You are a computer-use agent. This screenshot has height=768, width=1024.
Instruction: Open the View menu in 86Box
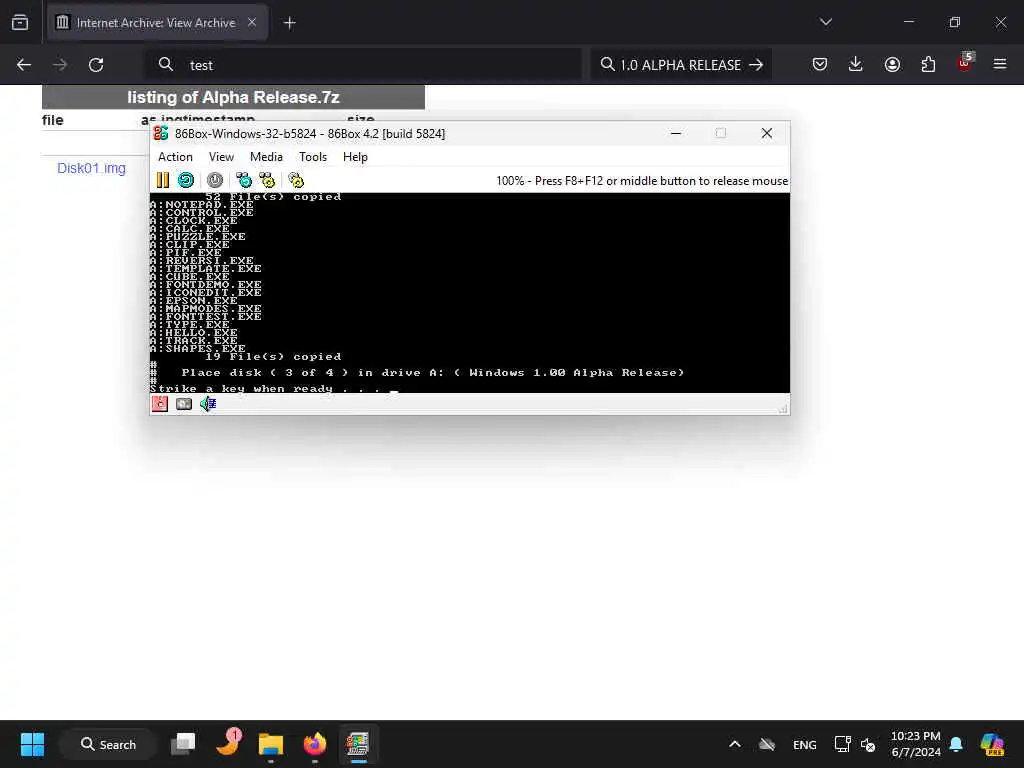tap(221, 157)
